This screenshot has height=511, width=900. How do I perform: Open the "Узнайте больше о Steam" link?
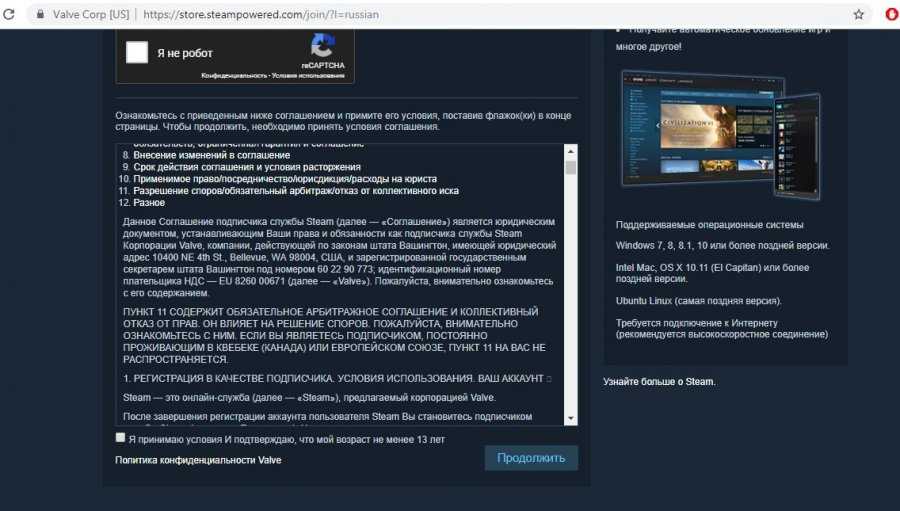coord(659,382)
